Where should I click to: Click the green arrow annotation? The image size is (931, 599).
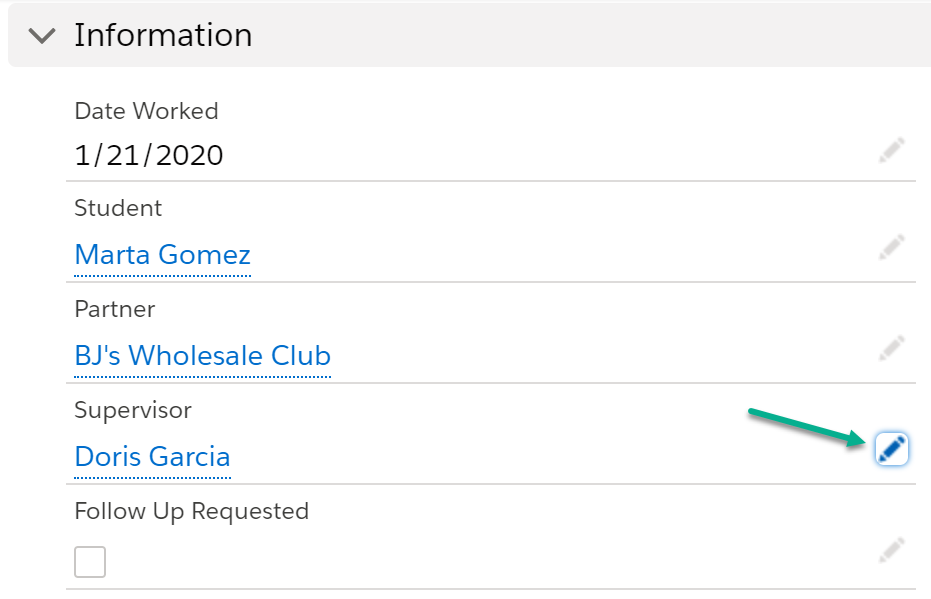coord(808,427)
